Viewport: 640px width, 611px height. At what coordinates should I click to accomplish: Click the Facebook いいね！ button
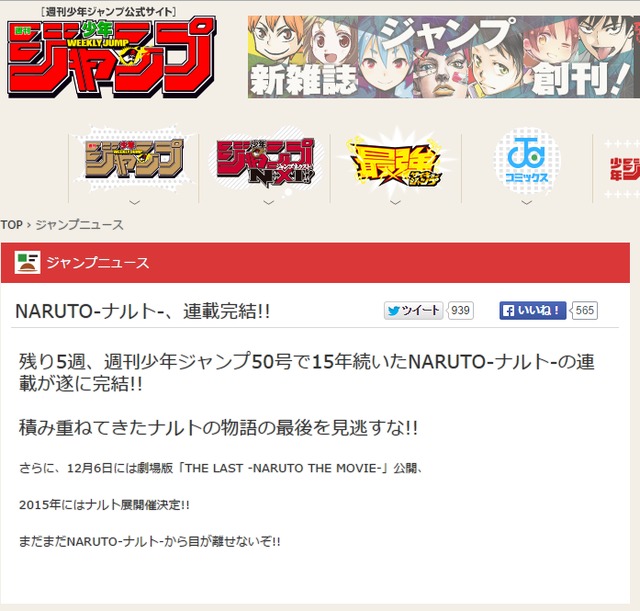[x=533, y=311]
